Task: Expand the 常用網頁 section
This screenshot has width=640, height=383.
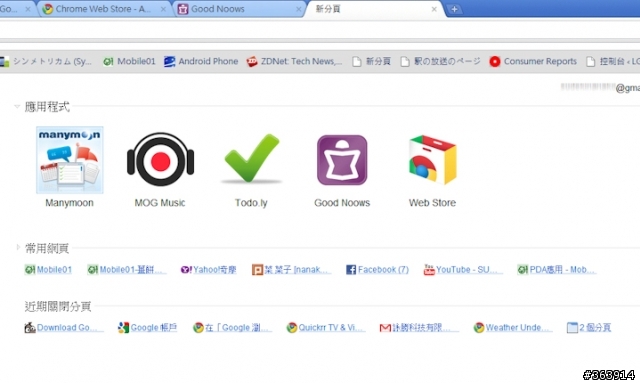Action: click(x=18, y=247)
